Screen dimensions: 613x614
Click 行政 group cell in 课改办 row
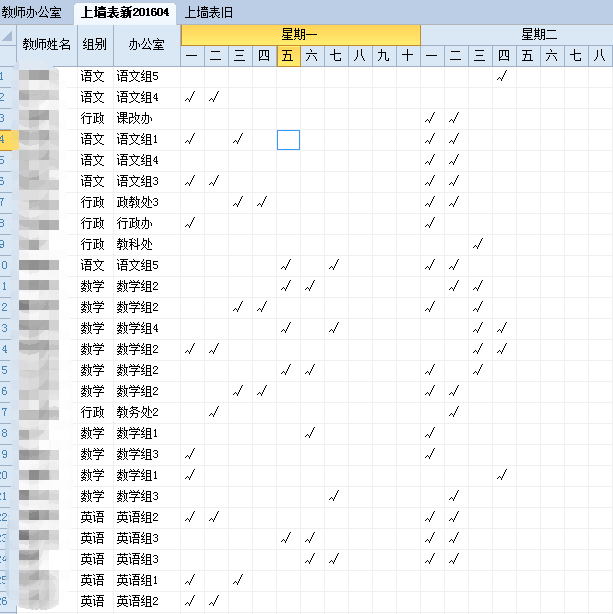pyautogui.click(x=95, y=118)
